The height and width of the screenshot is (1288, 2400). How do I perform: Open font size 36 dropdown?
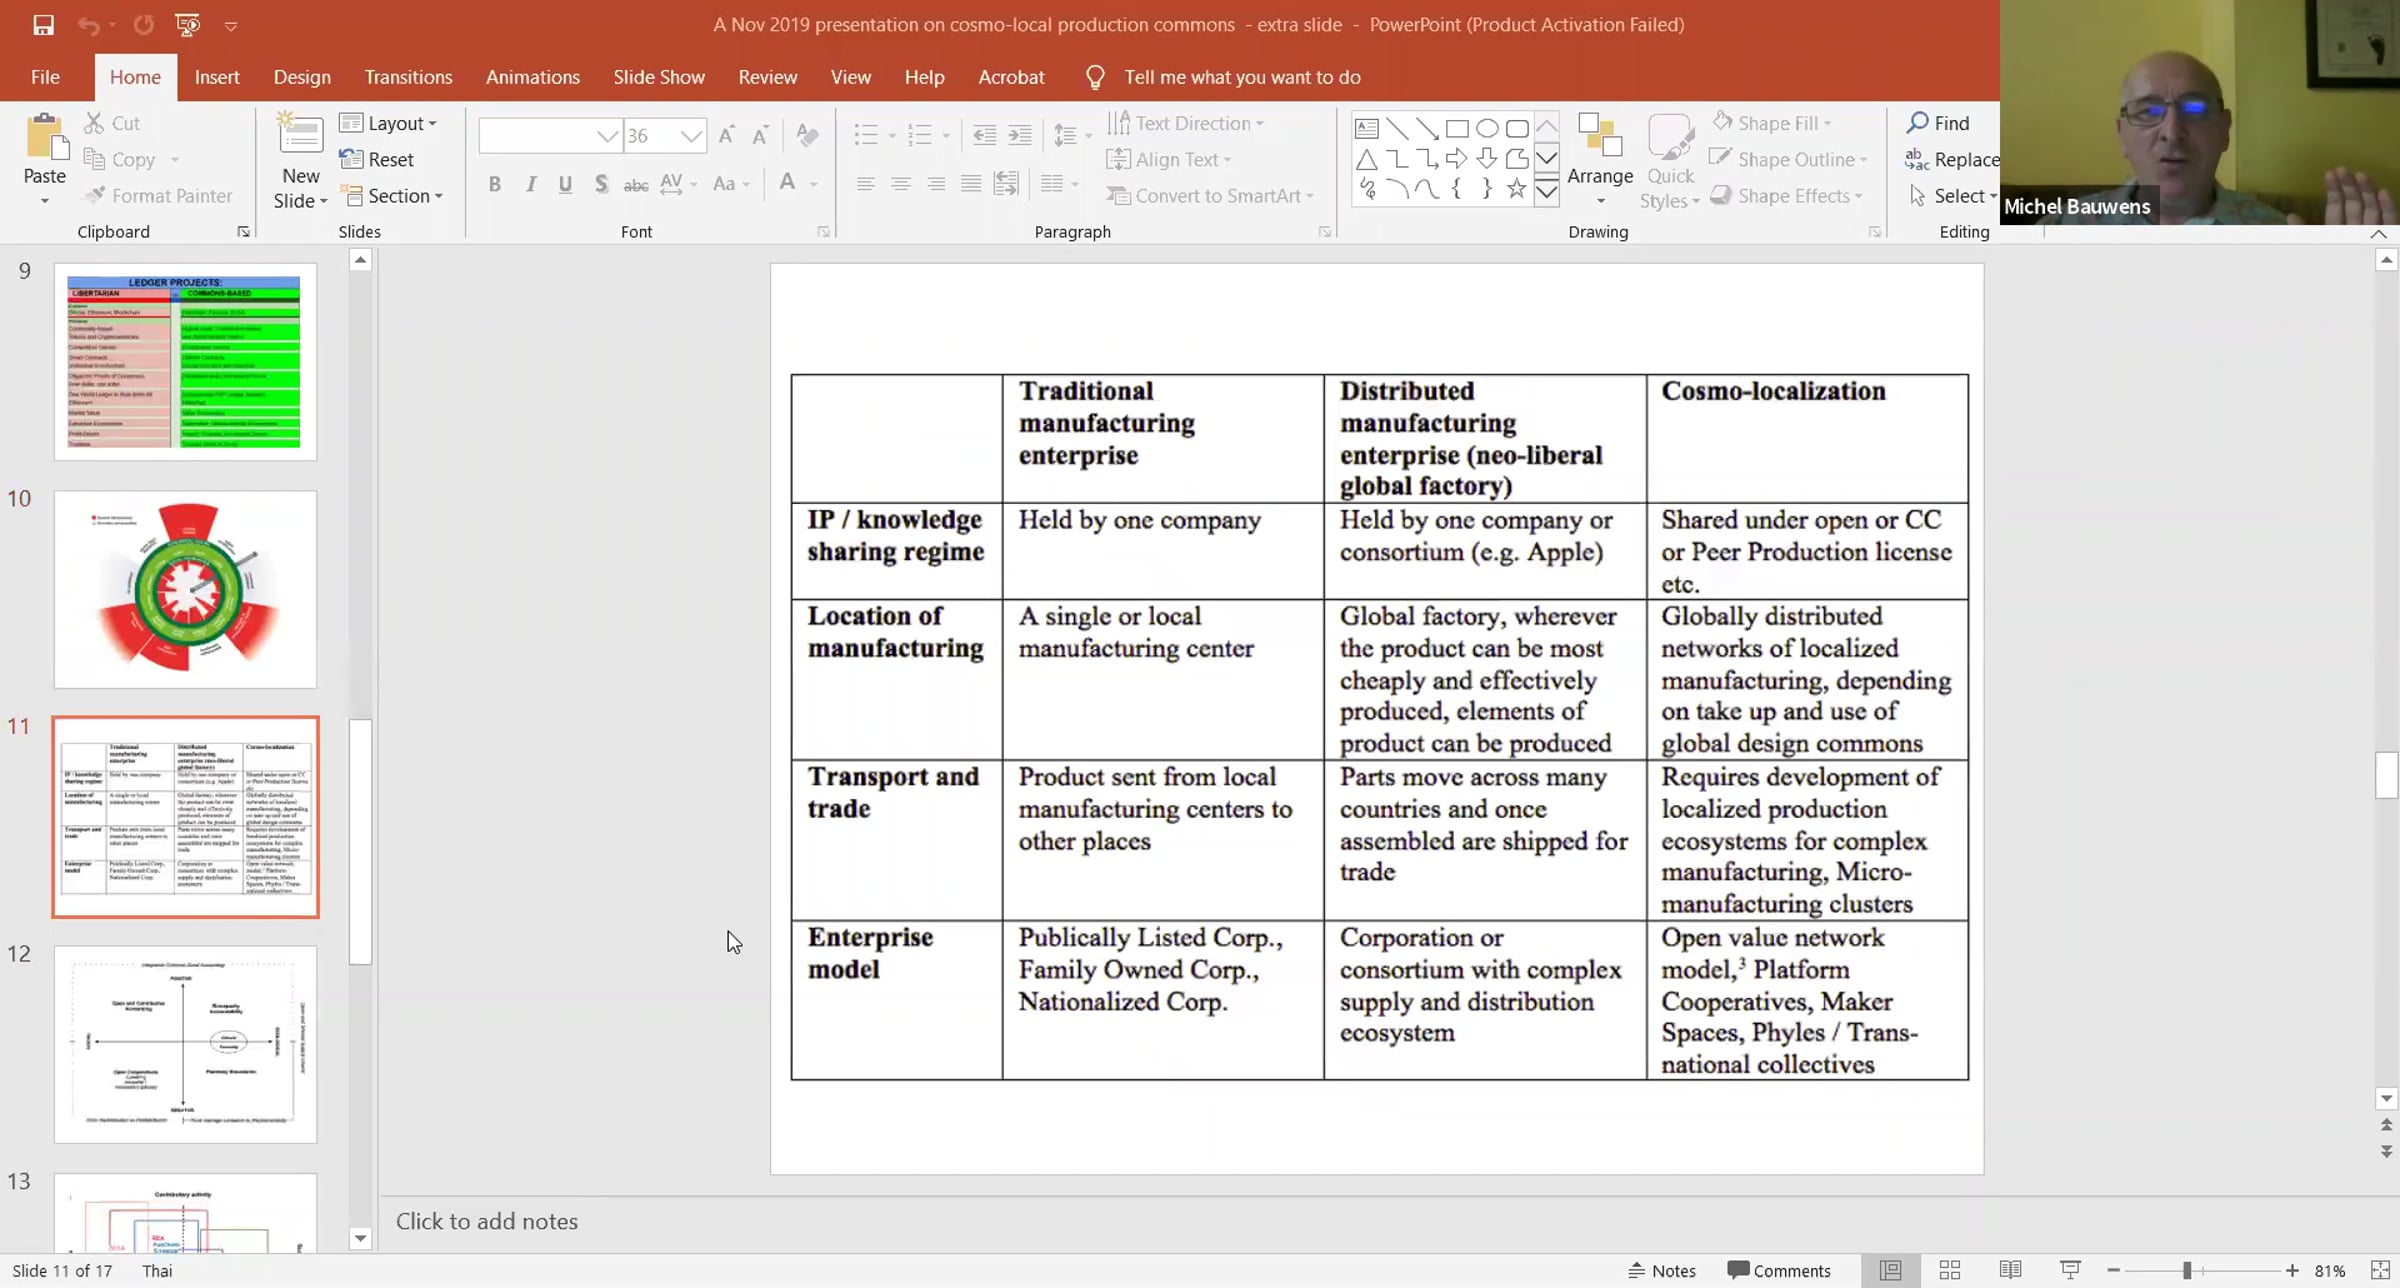click(x=691, y=136)
